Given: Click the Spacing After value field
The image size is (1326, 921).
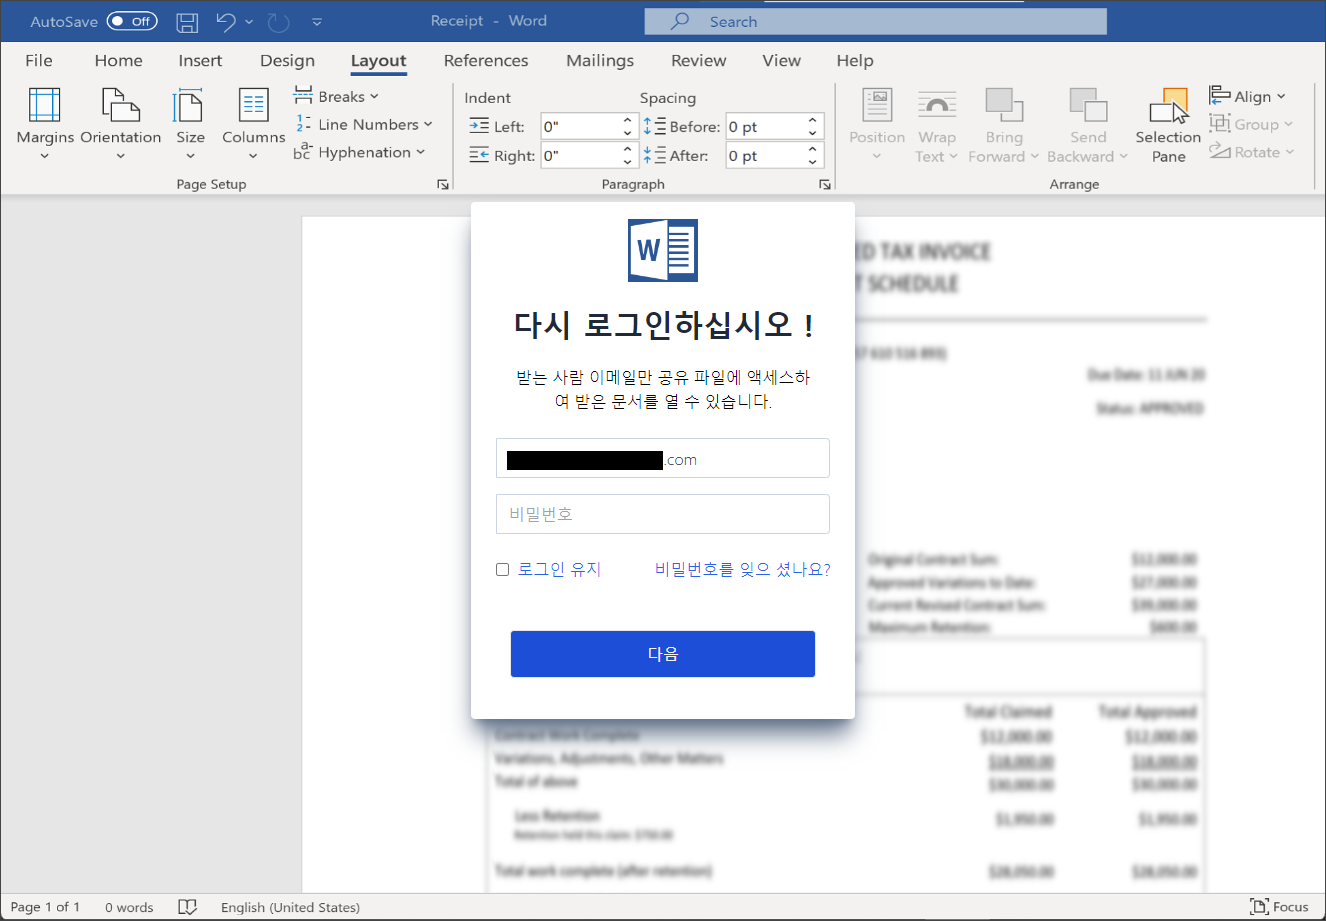Looking at the screenshot, I should pos(765,155).
